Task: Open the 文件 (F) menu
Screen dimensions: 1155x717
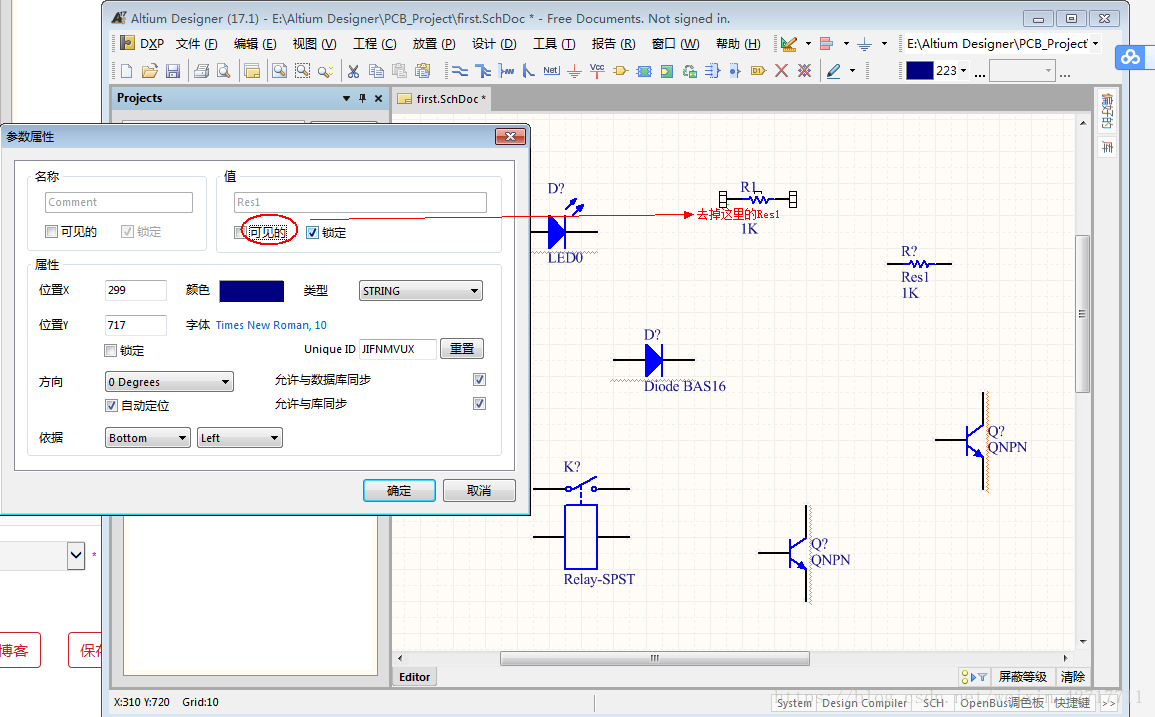Action: 197,43
